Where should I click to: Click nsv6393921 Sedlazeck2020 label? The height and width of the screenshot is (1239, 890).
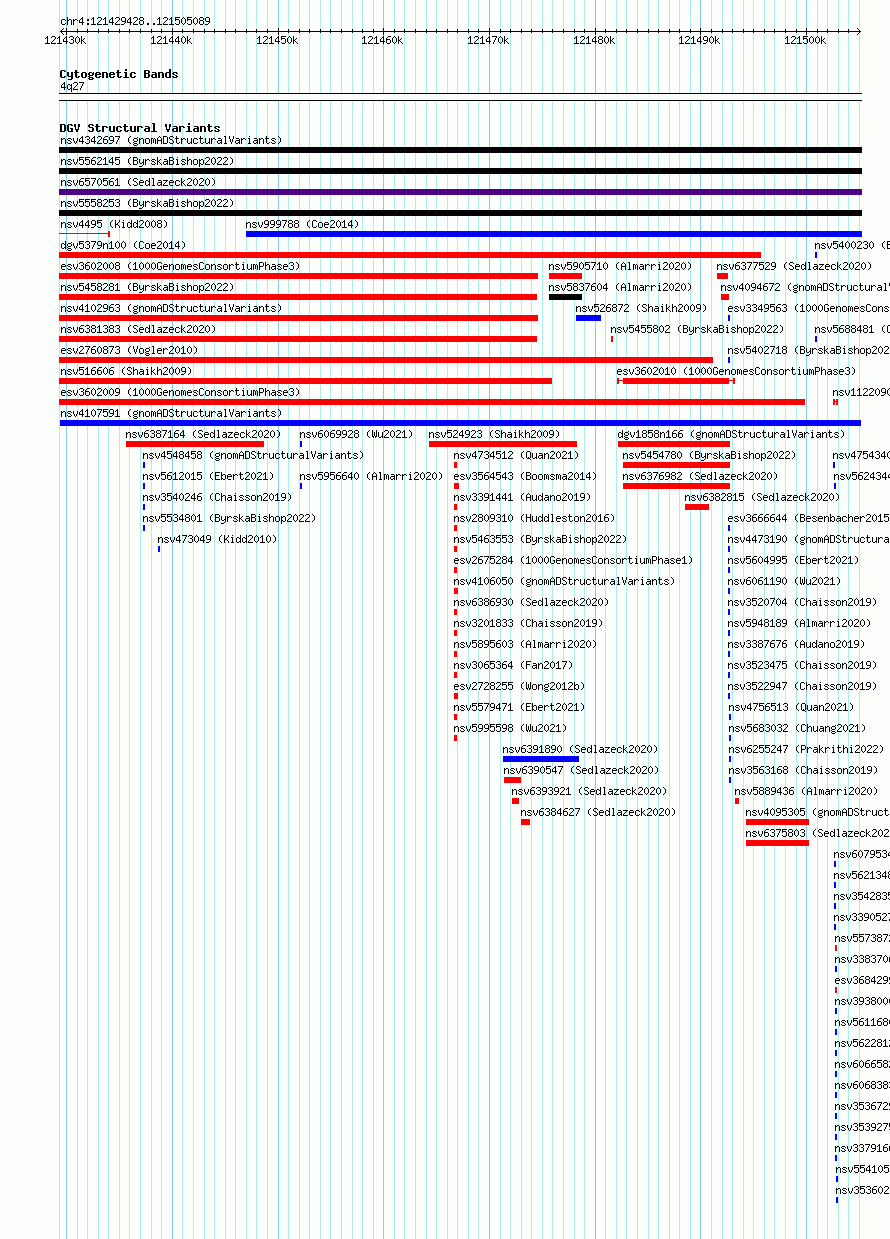pos(589,791)
